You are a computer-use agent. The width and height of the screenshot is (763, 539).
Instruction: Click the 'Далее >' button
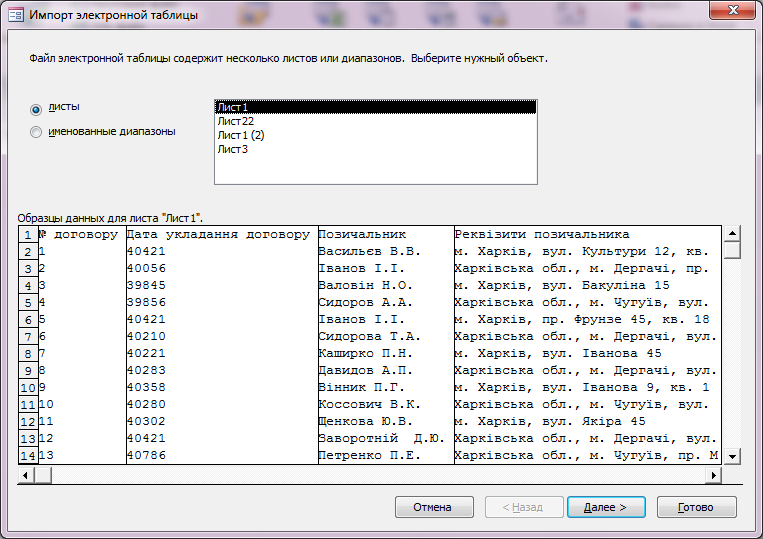606,507
